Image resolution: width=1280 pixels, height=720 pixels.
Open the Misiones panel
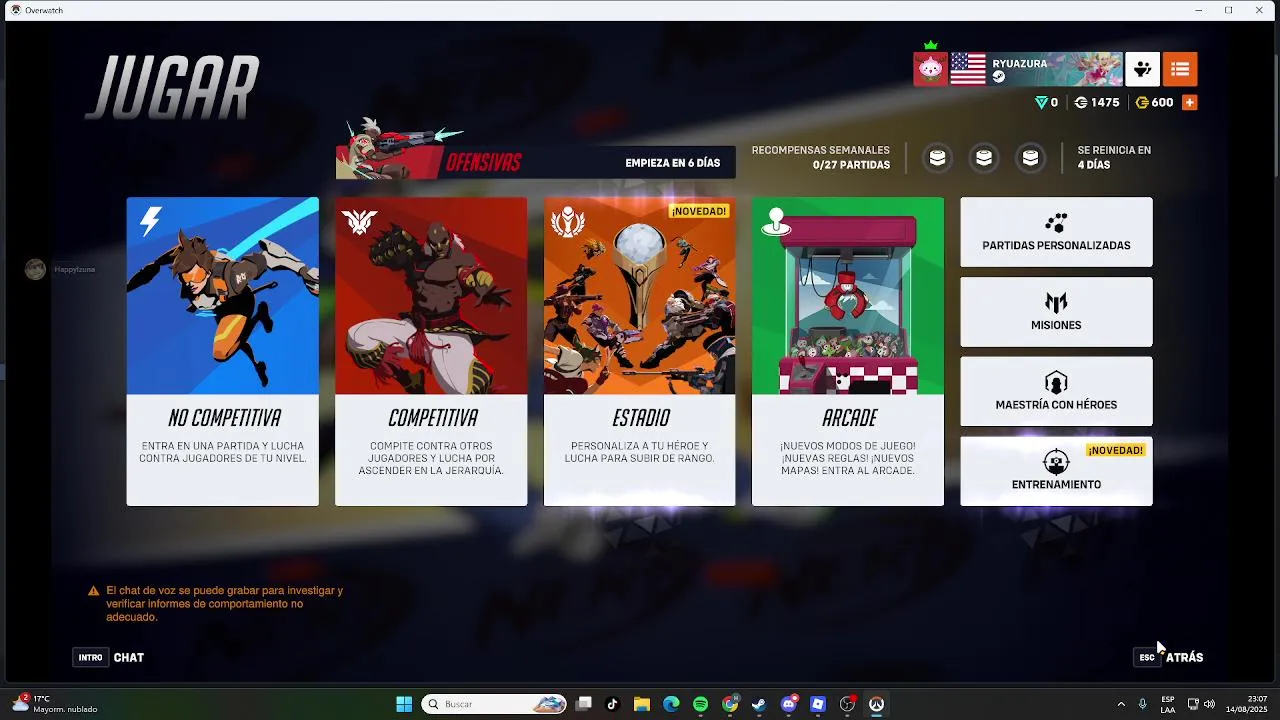(x=1056, y=312)
